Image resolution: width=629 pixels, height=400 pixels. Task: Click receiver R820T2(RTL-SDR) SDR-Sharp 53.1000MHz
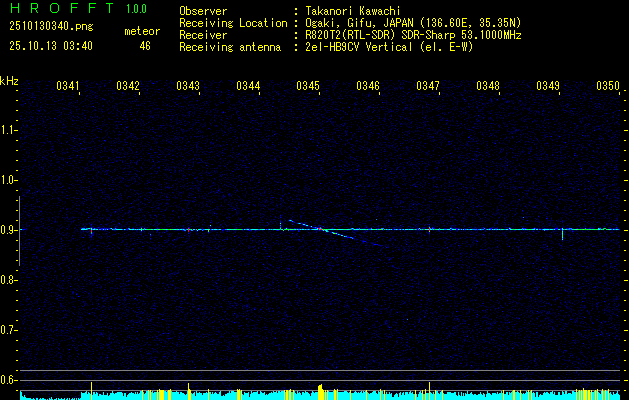click(x=413, y=35)
